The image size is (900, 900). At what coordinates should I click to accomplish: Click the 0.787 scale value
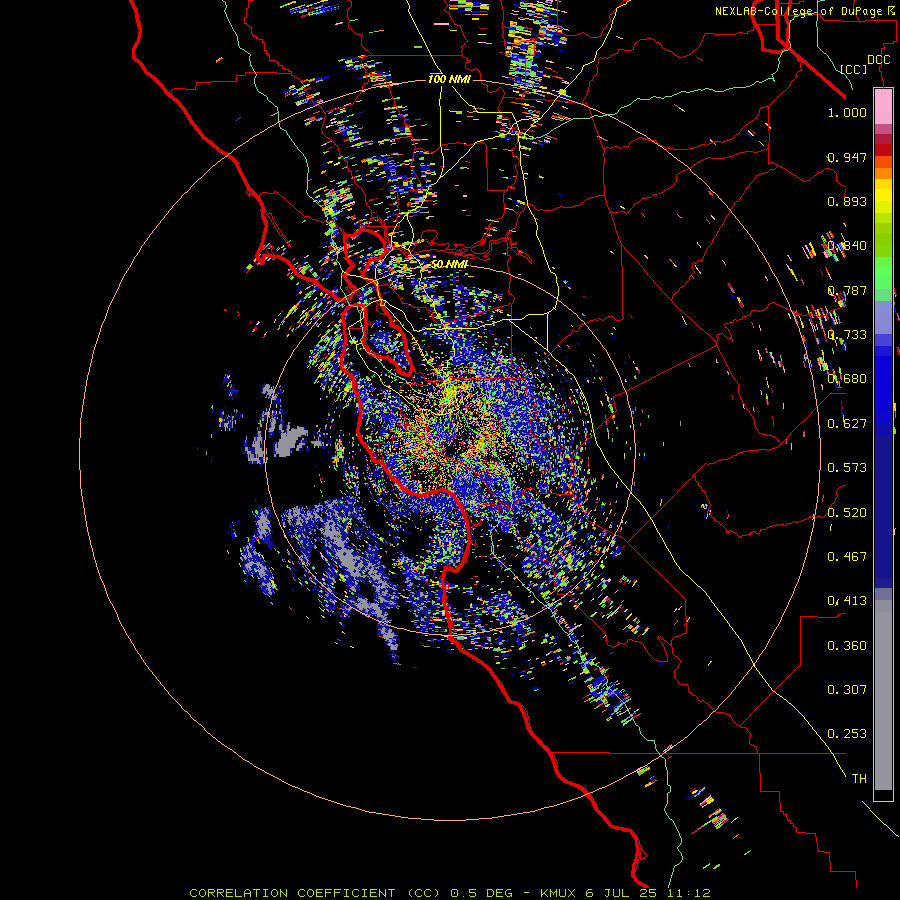(847, 290)
